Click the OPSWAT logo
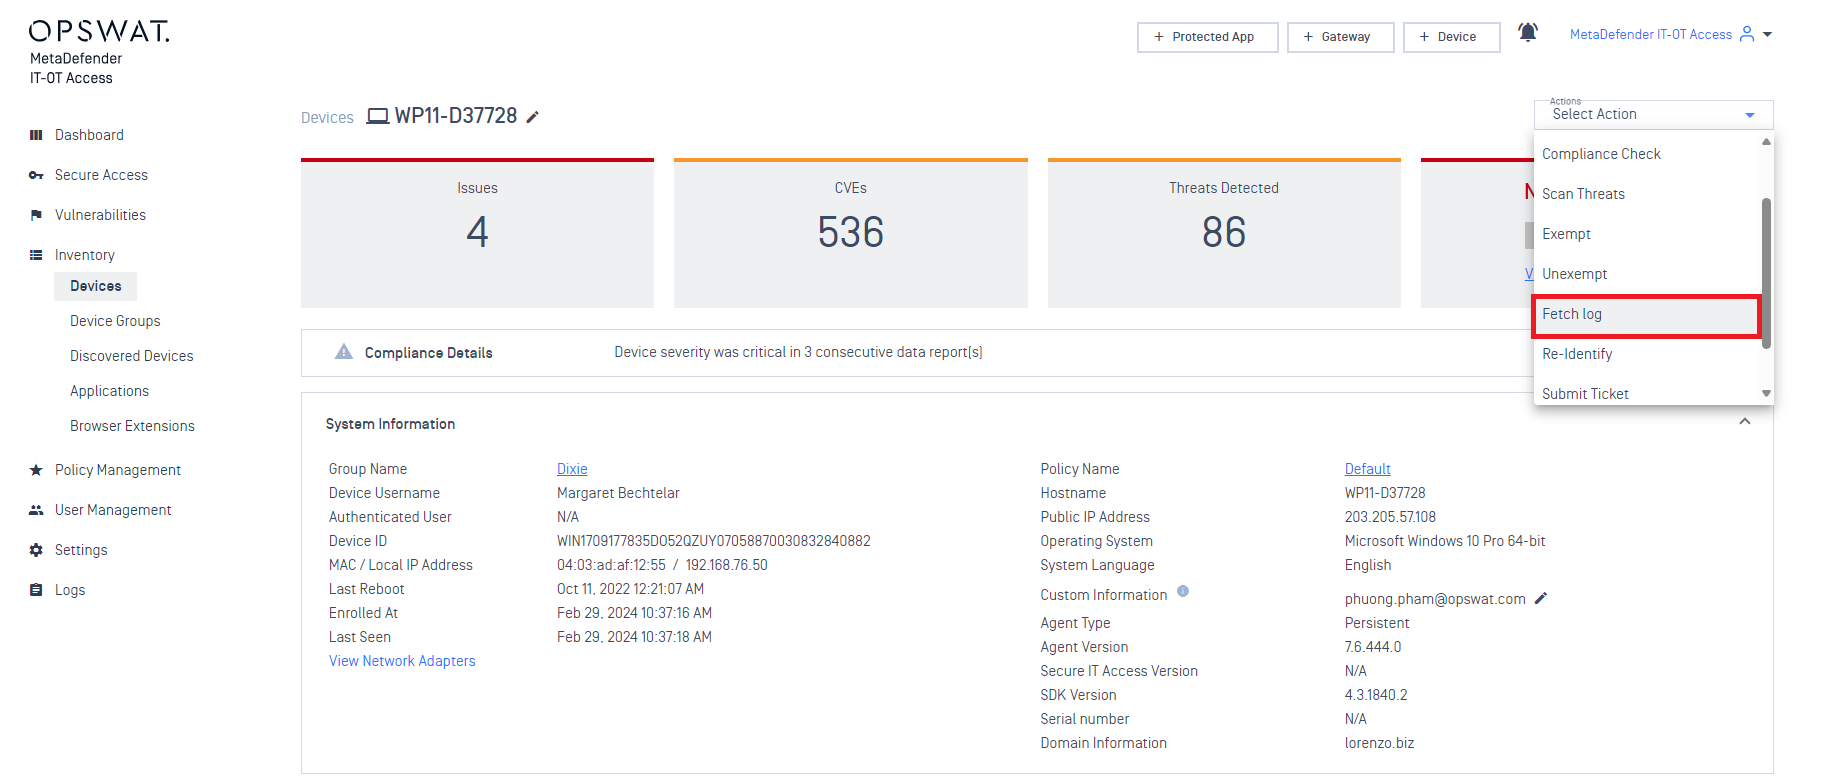 tap(99, 31)
